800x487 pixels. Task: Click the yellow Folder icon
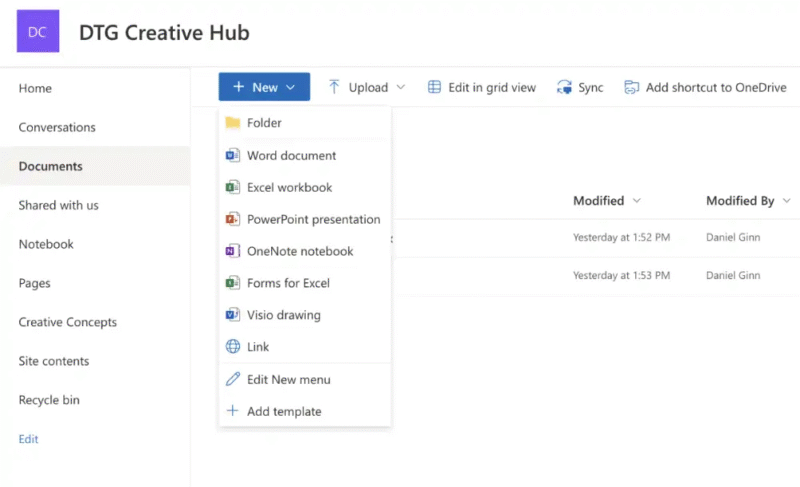(232, 123)
